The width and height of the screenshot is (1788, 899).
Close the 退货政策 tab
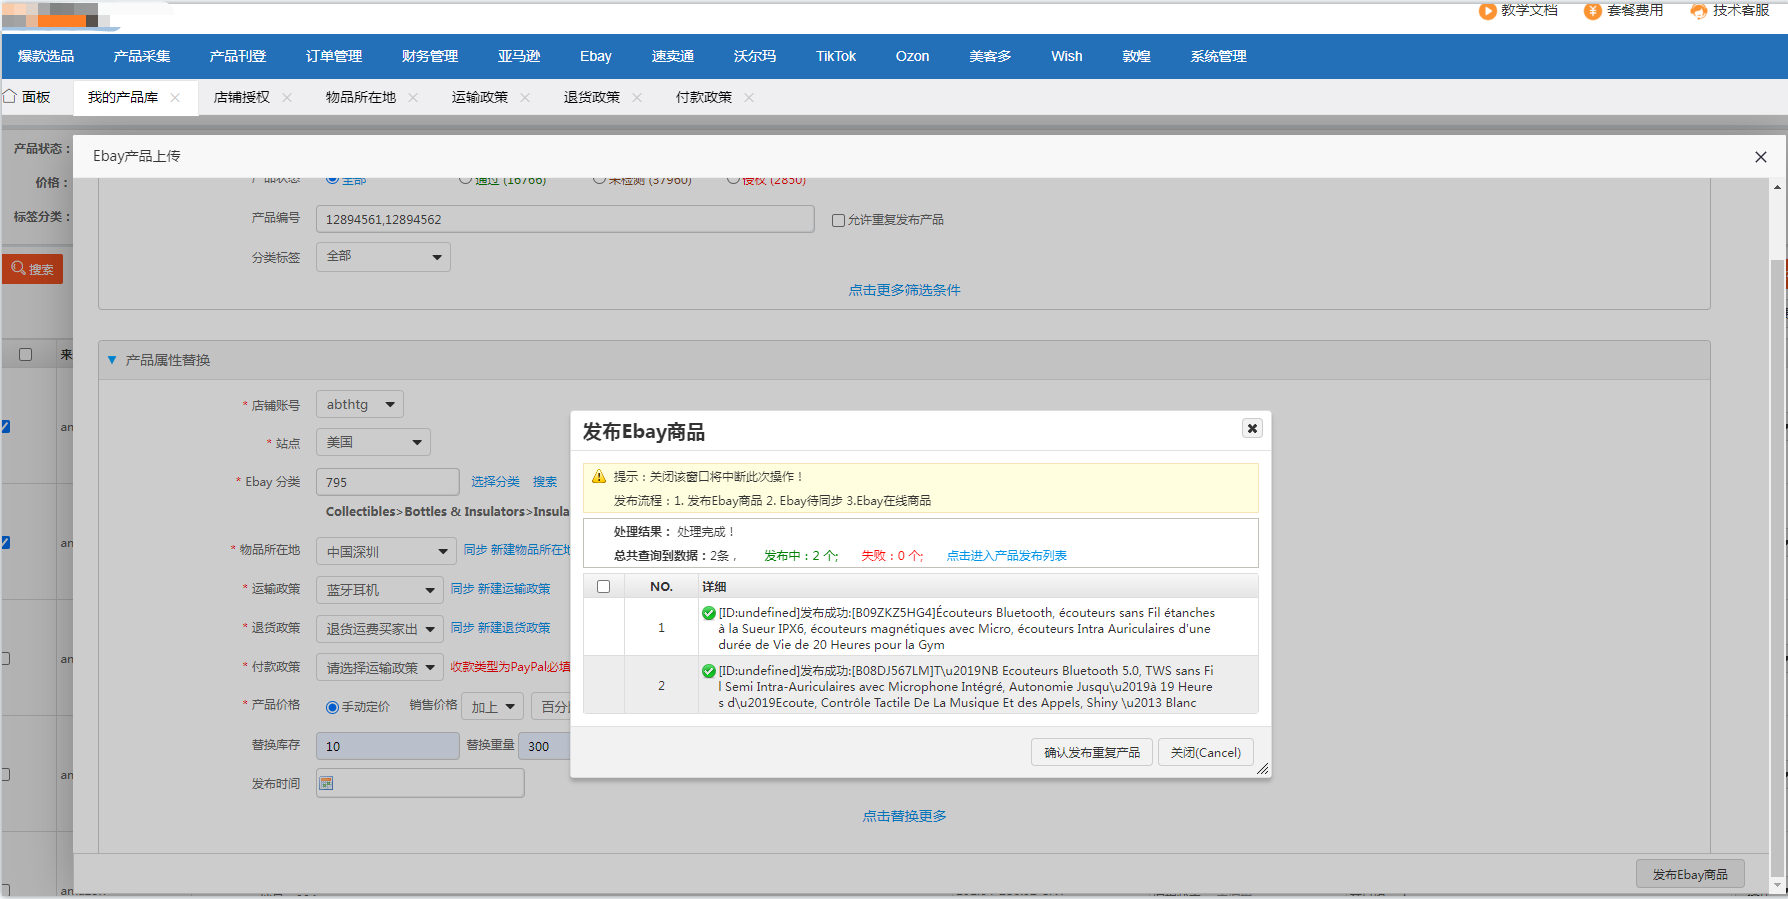[x=637, y=97]
